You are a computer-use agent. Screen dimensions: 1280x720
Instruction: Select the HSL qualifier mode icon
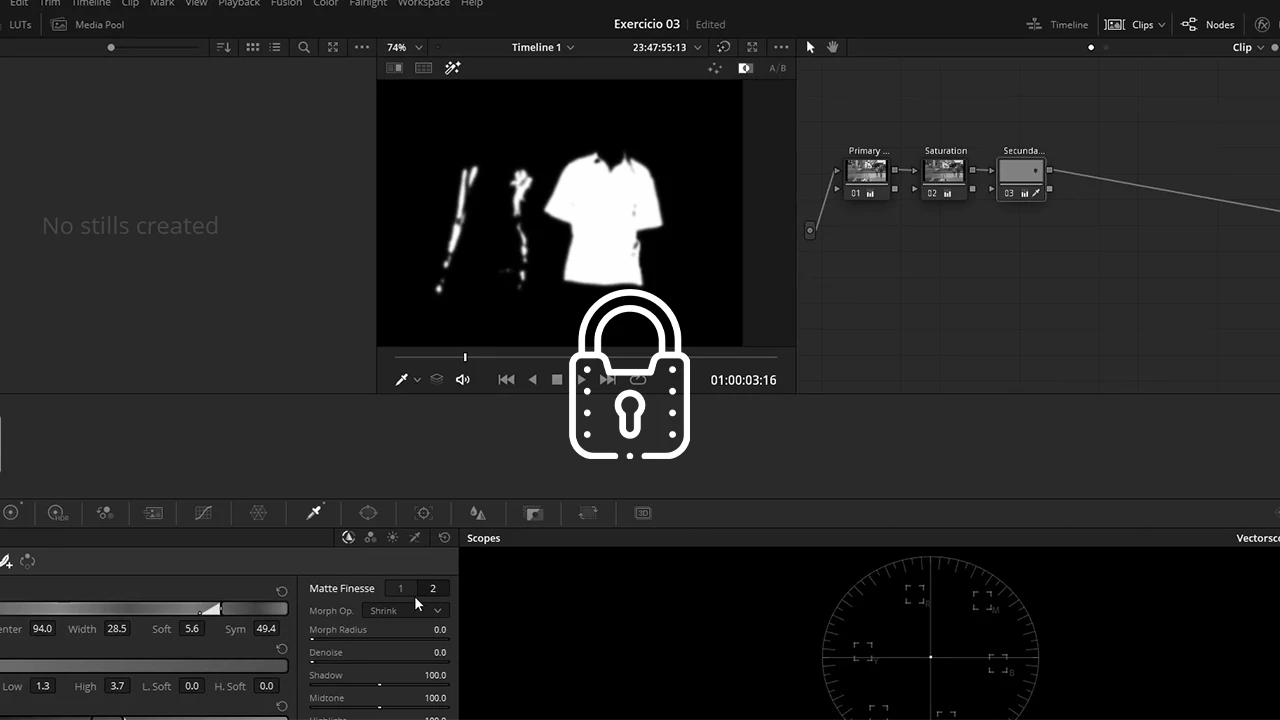click(x=348, y=537)
